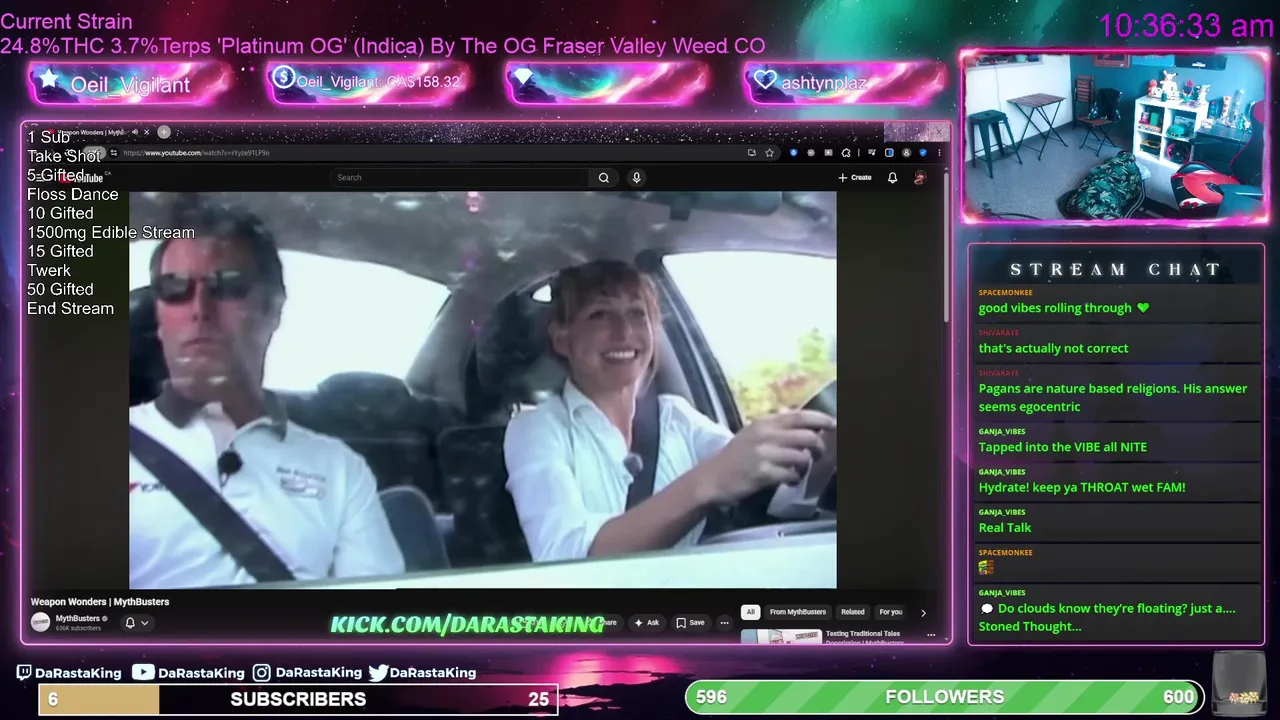Click the Twitter DaRastaKing handle
Screen dimensions: 1280x720
[422, 673]
